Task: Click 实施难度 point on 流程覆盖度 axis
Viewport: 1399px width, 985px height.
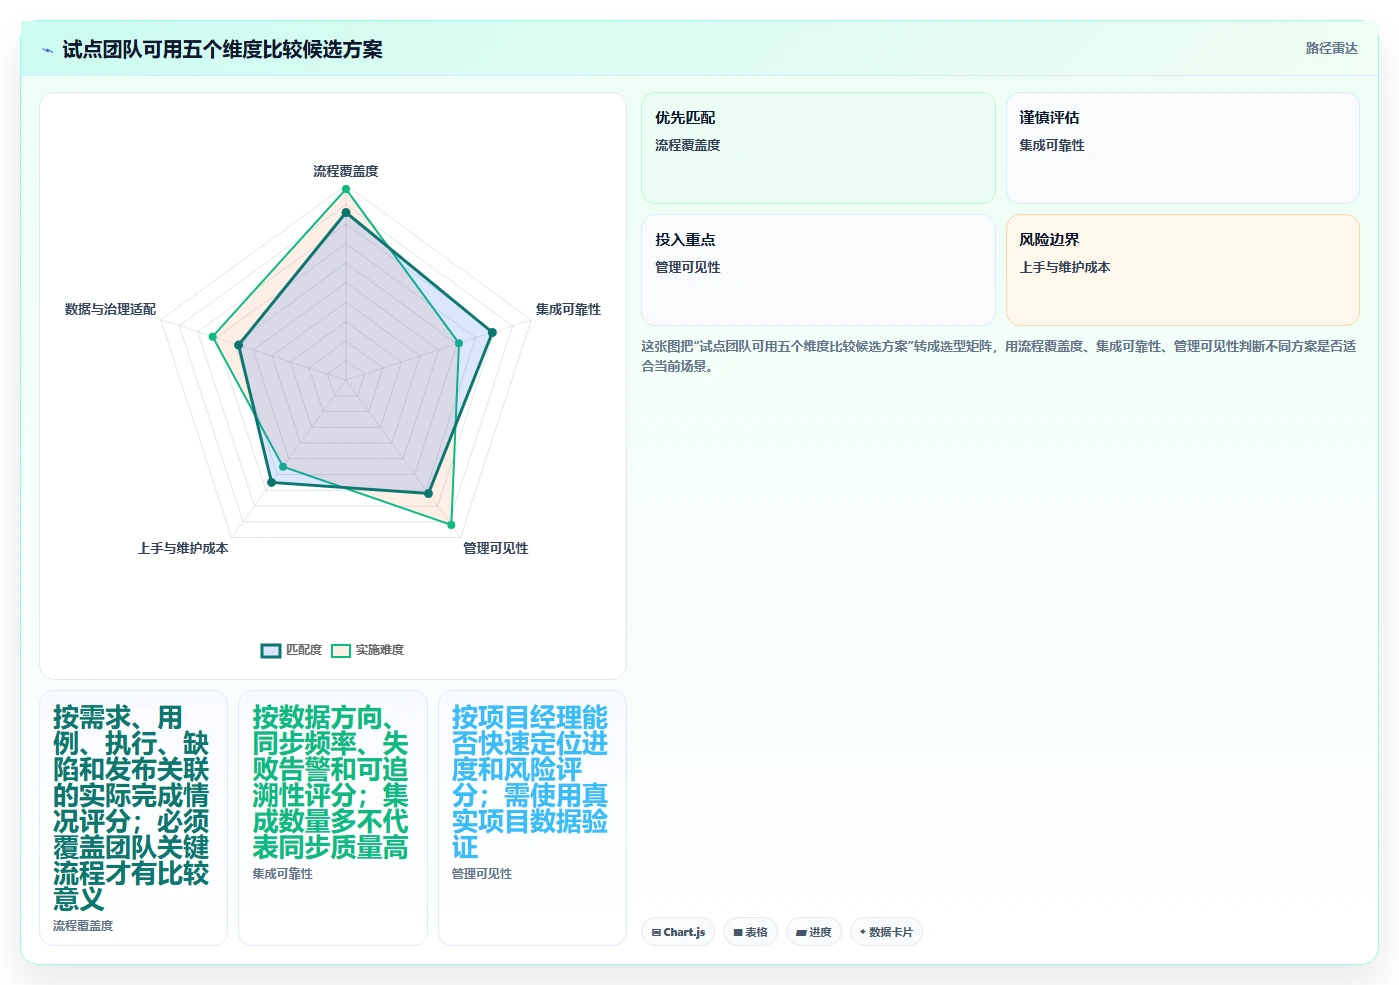Action: pyautogui.click(x=346, y=189)
